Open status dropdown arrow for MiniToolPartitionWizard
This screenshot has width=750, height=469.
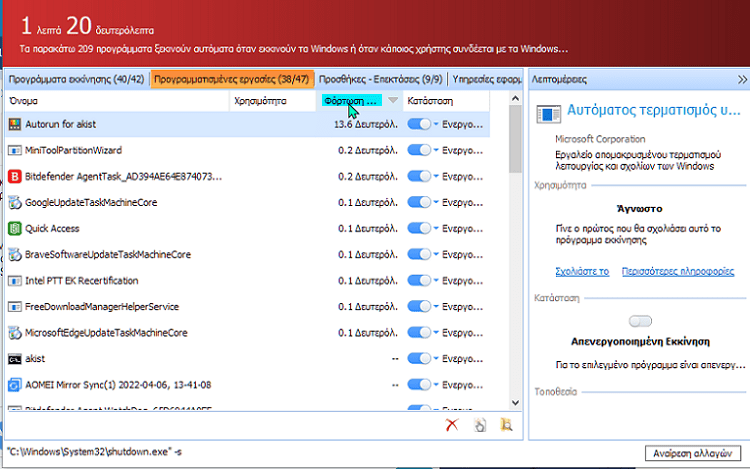(x=436, y=150)
